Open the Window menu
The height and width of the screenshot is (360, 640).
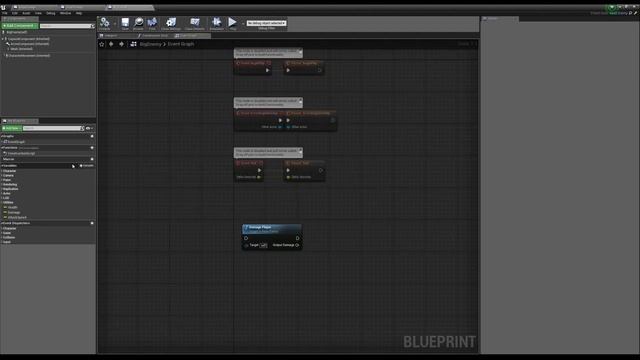click(65, 13)
